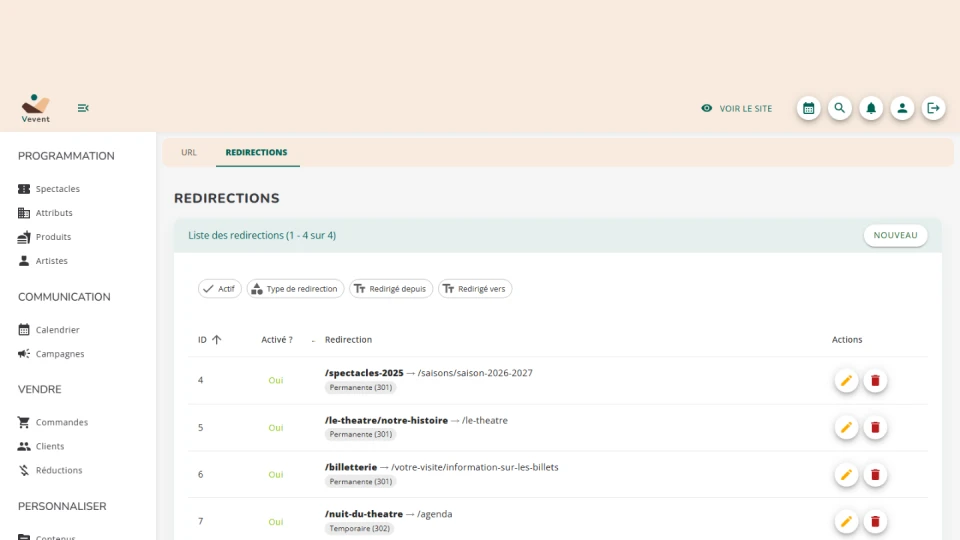Edit the /le-theatre/notre-histoire redirection

click(x=846, y=428)
